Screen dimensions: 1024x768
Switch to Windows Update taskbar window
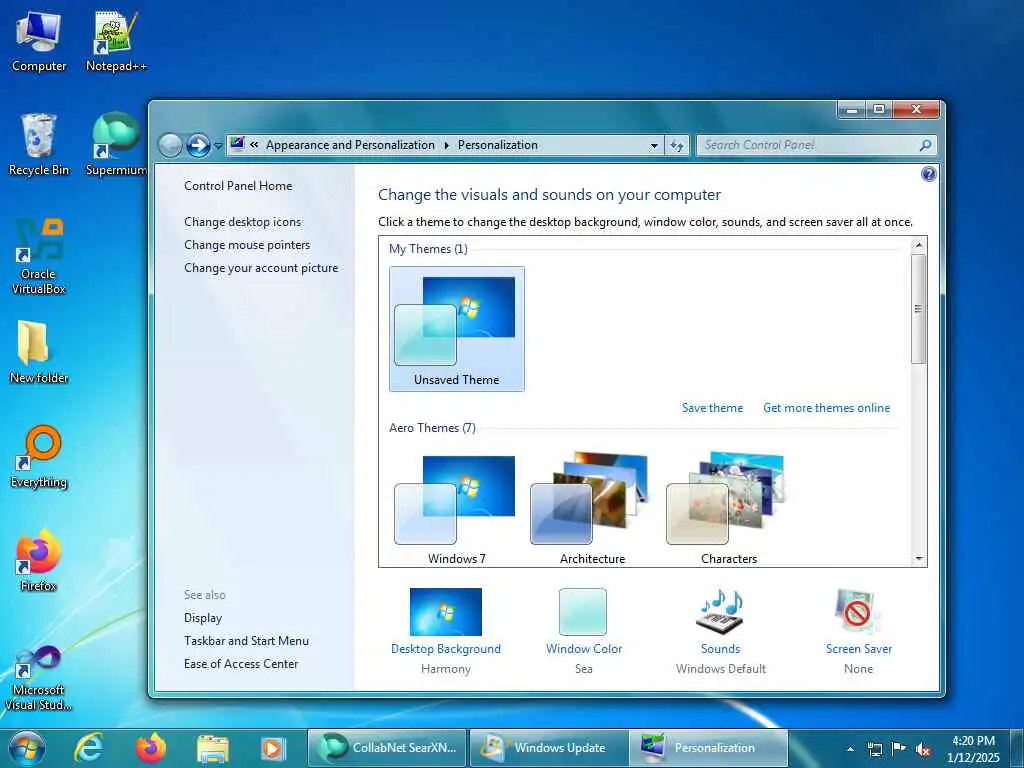[x=549, y=748]
